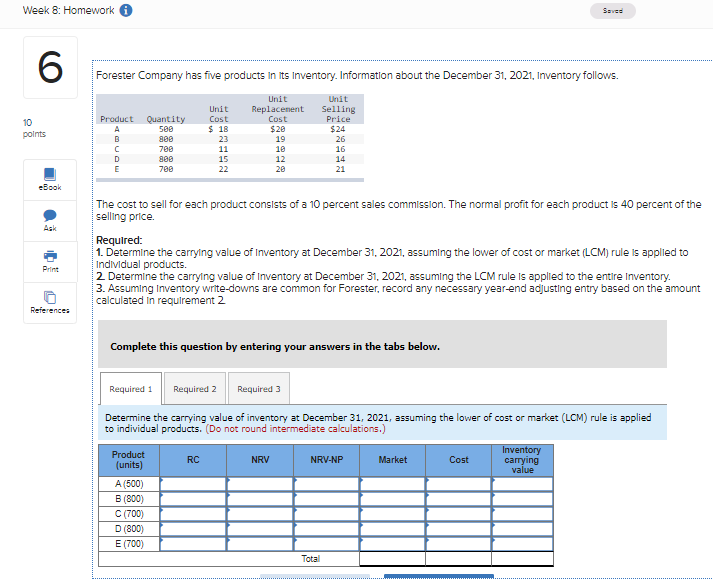Click the NRV field for product D (800)
Viewport: 713px width, 579px height.
260,529
